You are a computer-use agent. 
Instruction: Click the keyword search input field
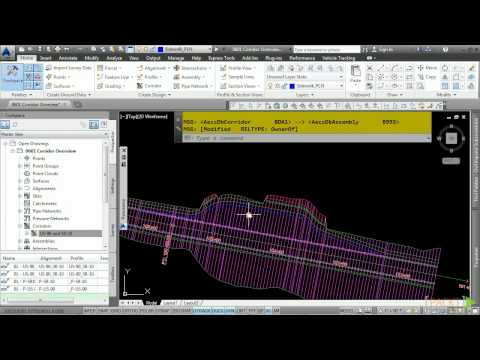[327, 50]
